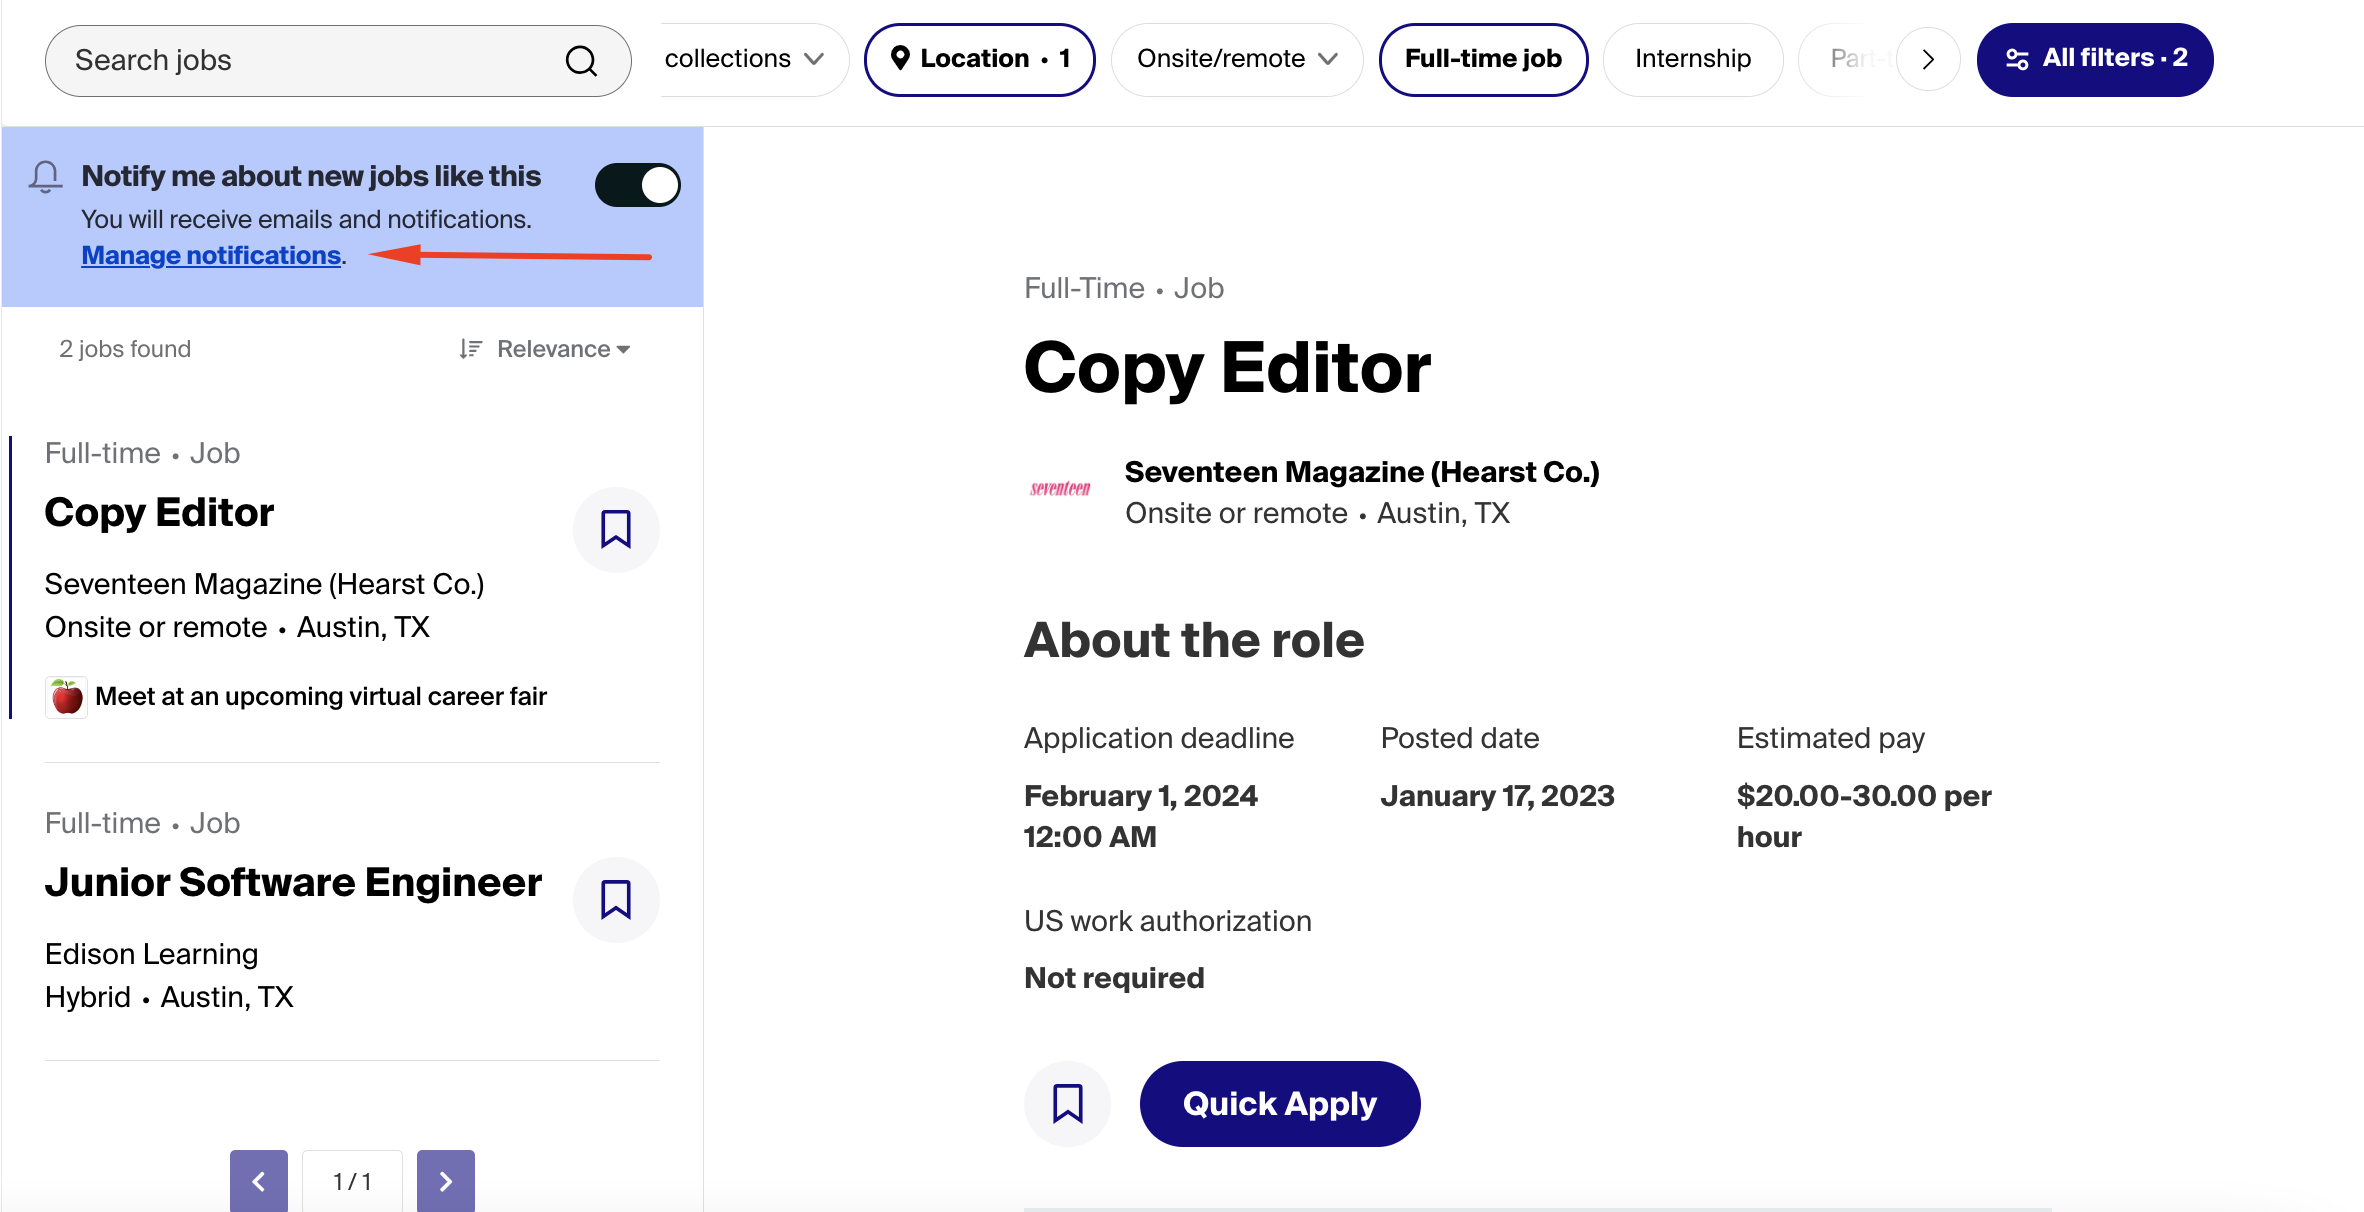Open the Manage notifications link
The image size is (2364, 1212).
pos(211,255)
